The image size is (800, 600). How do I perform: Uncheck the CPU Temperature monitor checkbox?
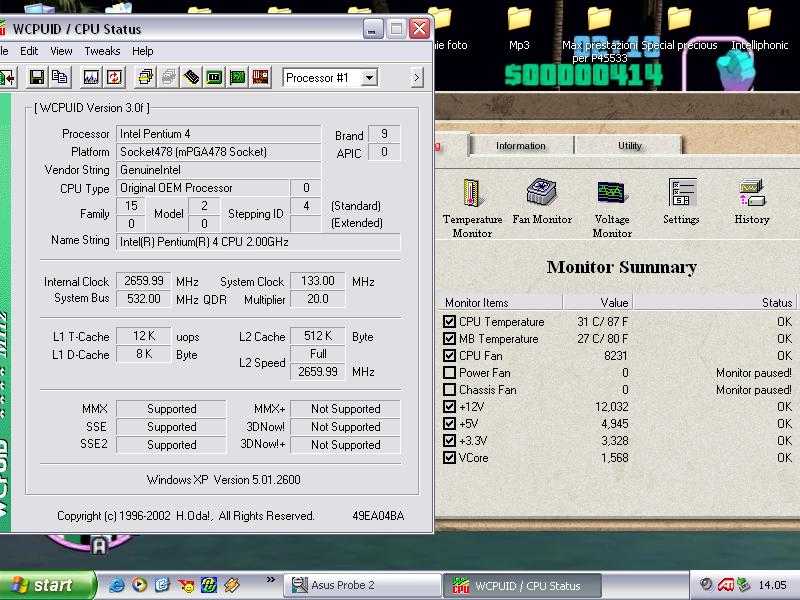449,321
